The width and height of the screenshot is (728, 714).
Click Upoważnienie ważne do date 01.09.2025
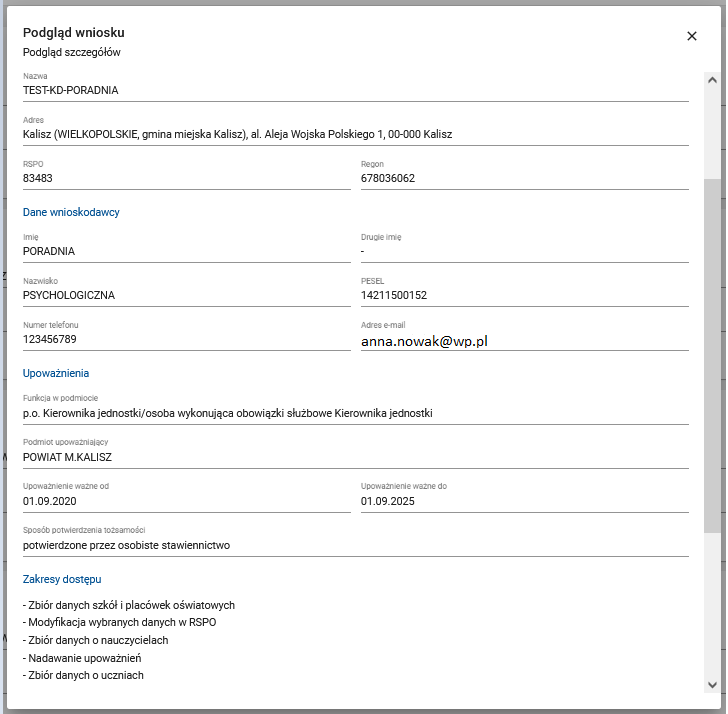click(524, 501)
